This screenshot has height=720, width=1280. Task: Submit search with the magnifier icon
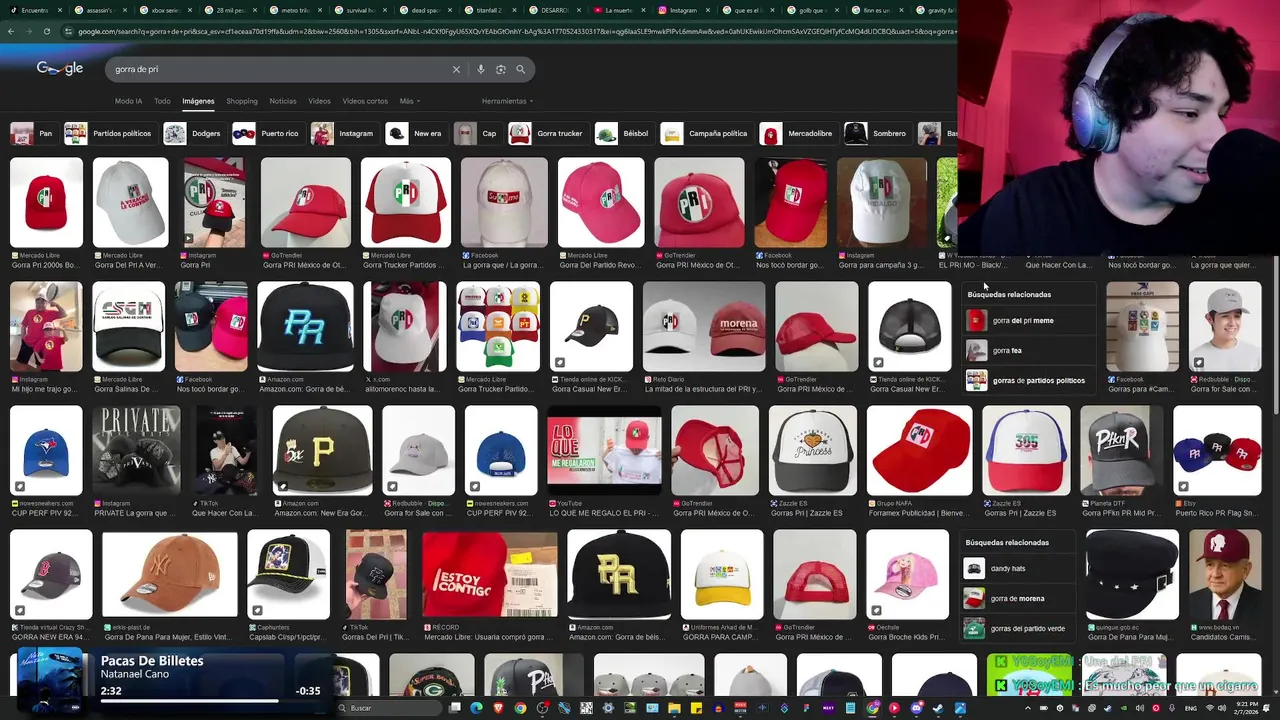click(x=521, y=69)
